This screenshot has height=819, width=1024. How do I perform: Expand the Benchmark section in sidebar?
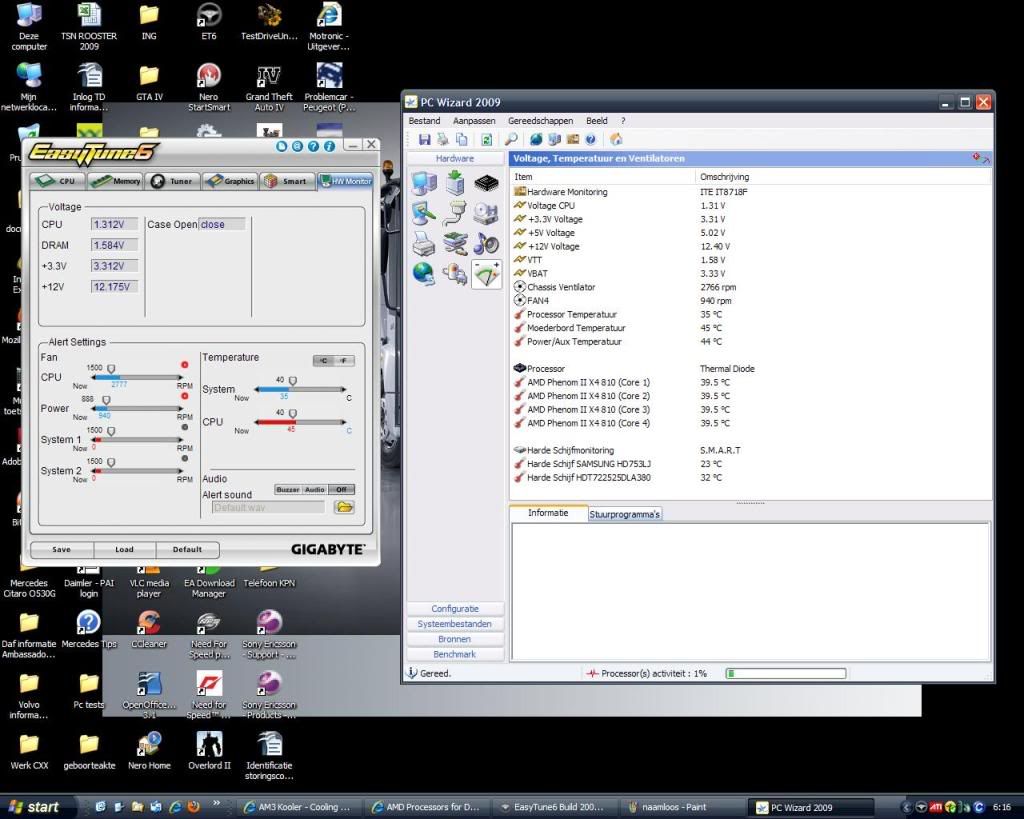pos(455,654)
